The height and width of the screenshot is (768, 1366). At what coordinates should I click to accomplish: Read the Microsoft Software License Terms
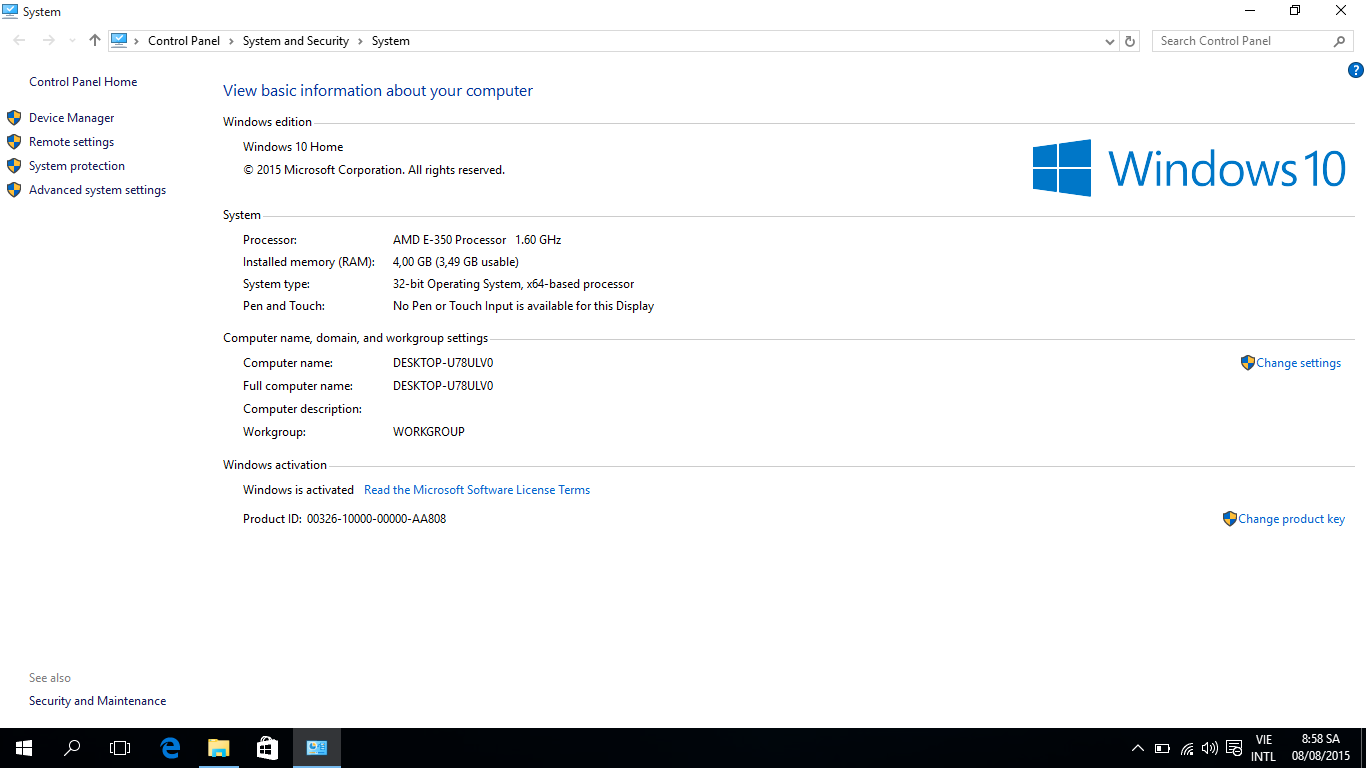tap(477, 490)
